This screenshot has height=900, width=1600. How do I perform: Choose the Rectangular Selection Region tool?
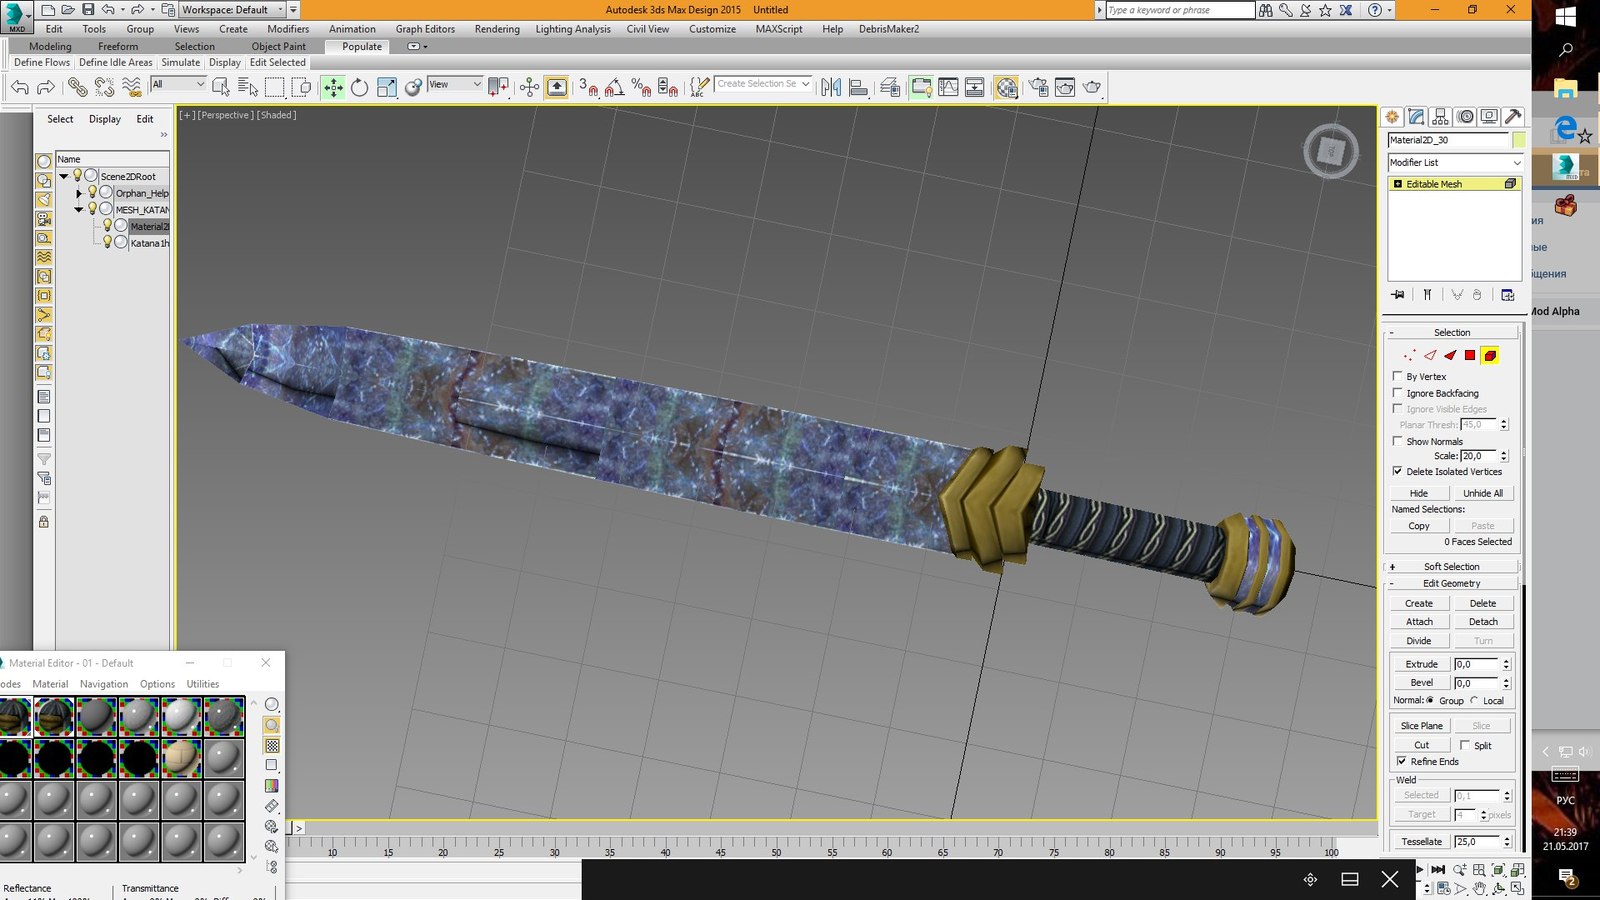point(274,88)
